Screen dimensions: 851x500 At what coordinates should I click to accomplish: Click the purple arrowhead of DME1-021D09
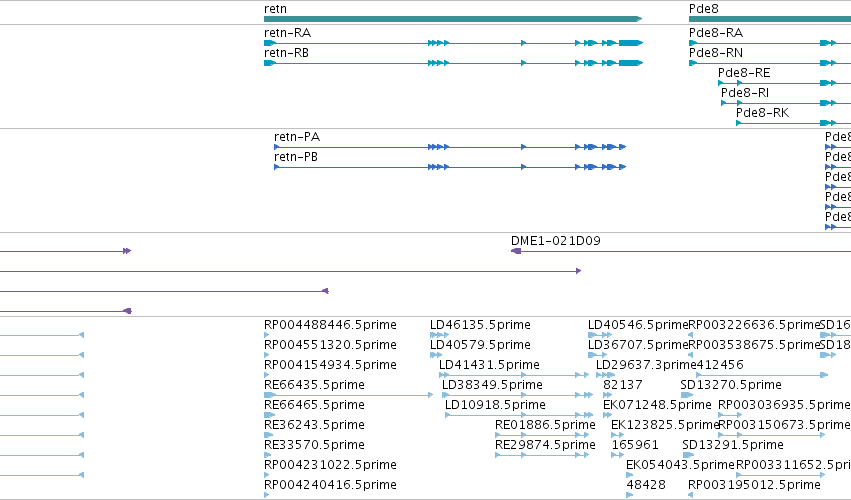pyautogui.click(x=516, y=251)
